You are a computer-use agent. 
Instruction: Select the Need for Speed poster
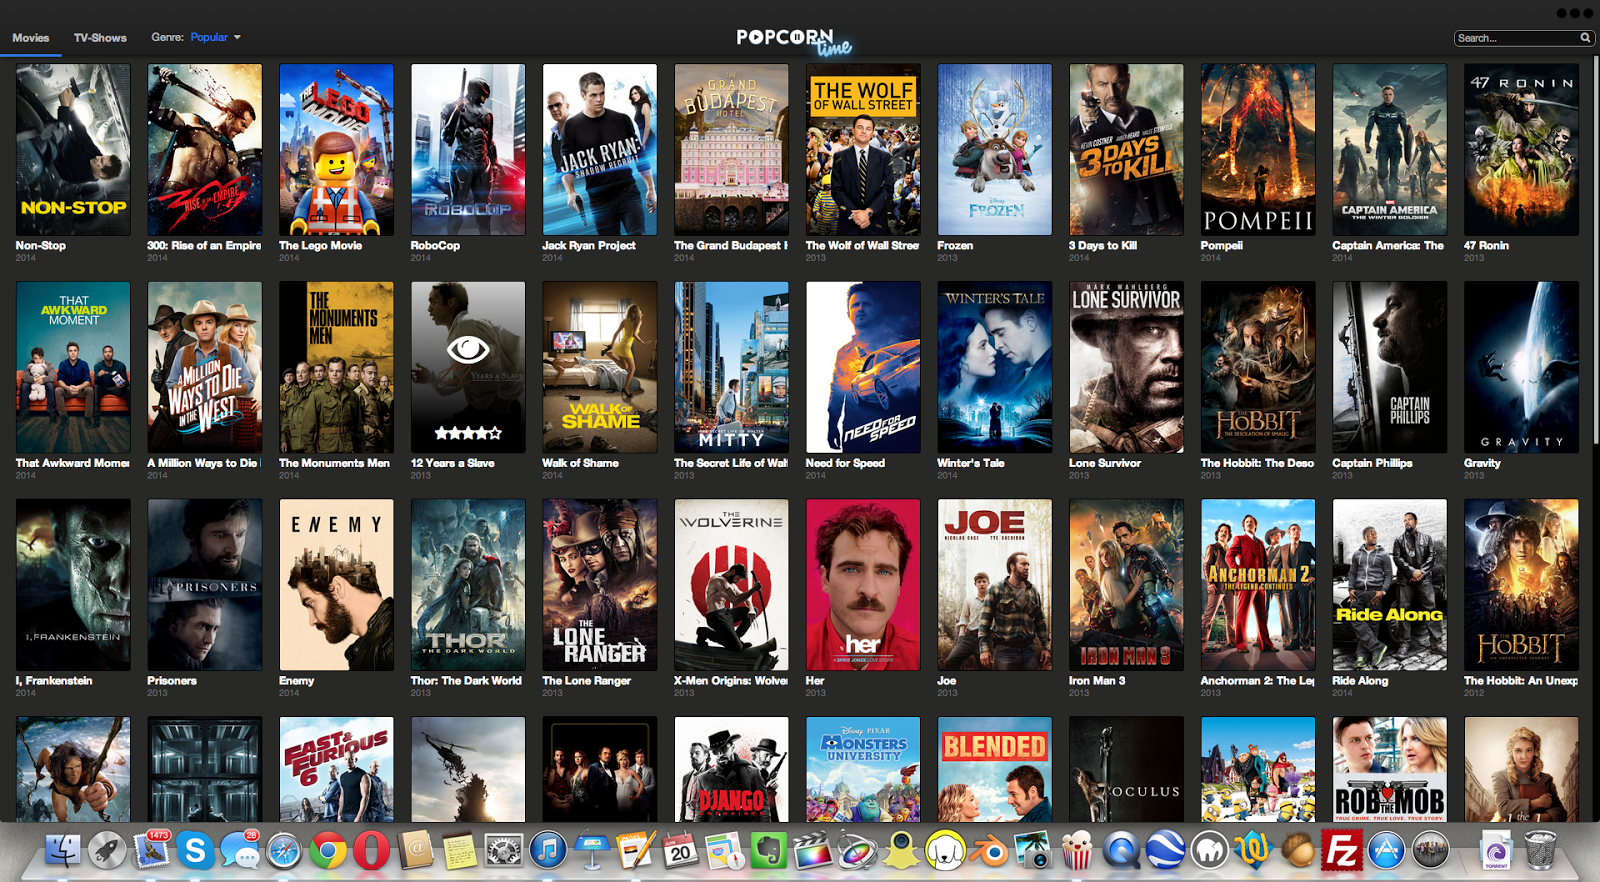coord(863,367)
